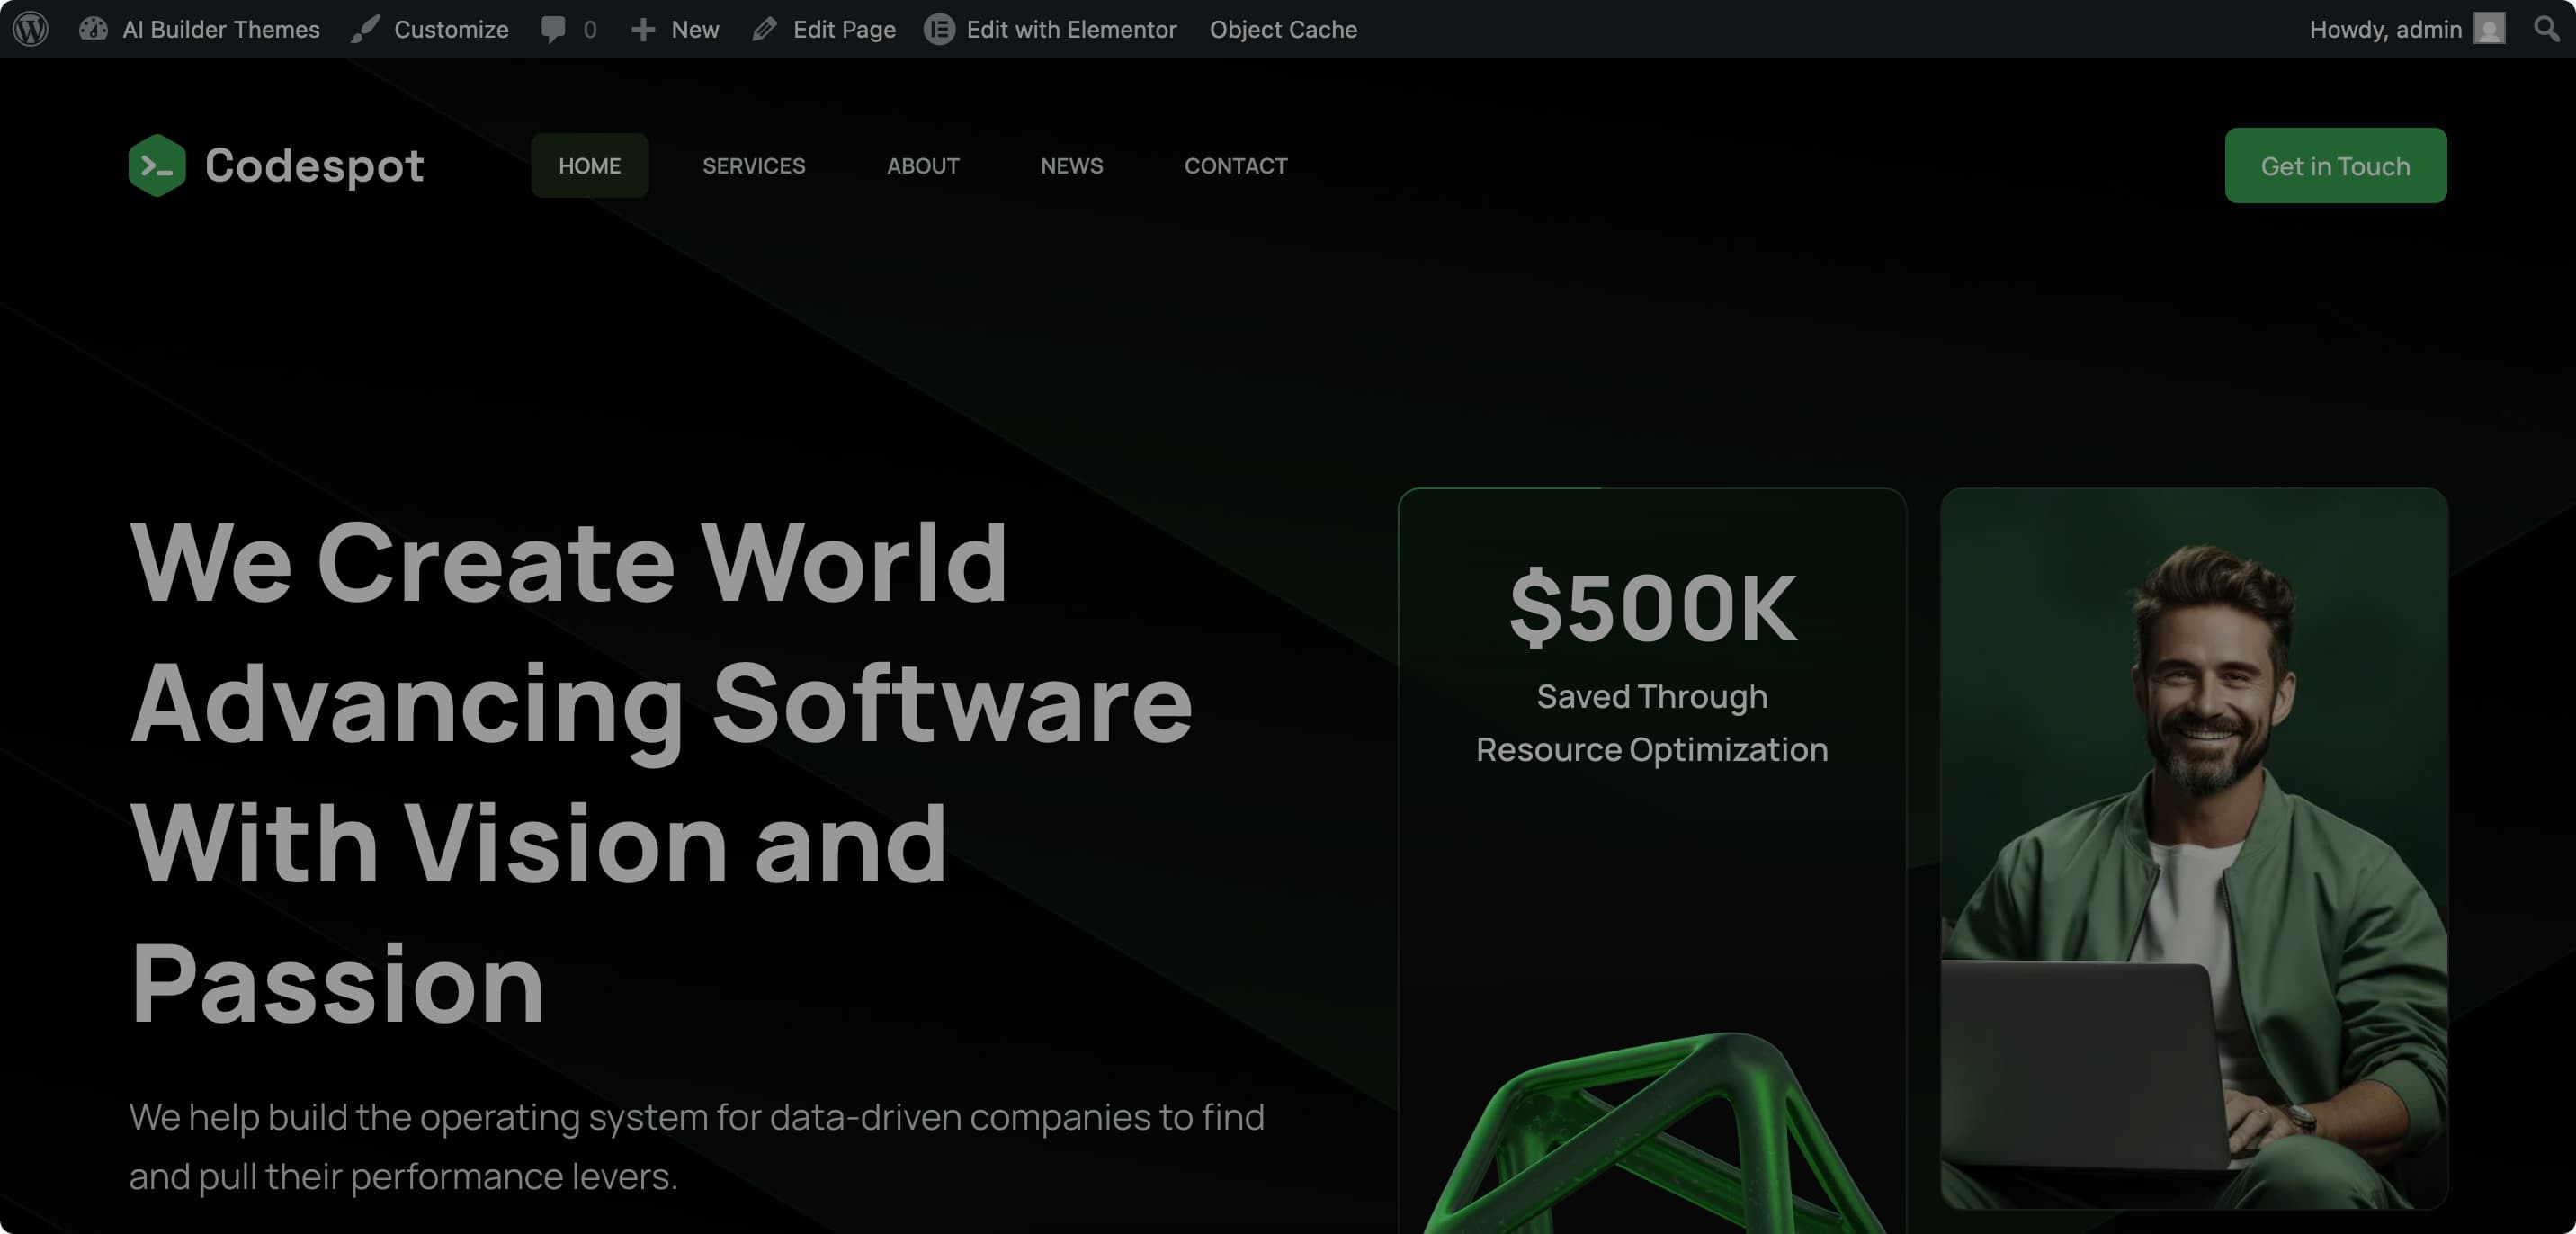Click the WordPress logo icon

(31, 29)
